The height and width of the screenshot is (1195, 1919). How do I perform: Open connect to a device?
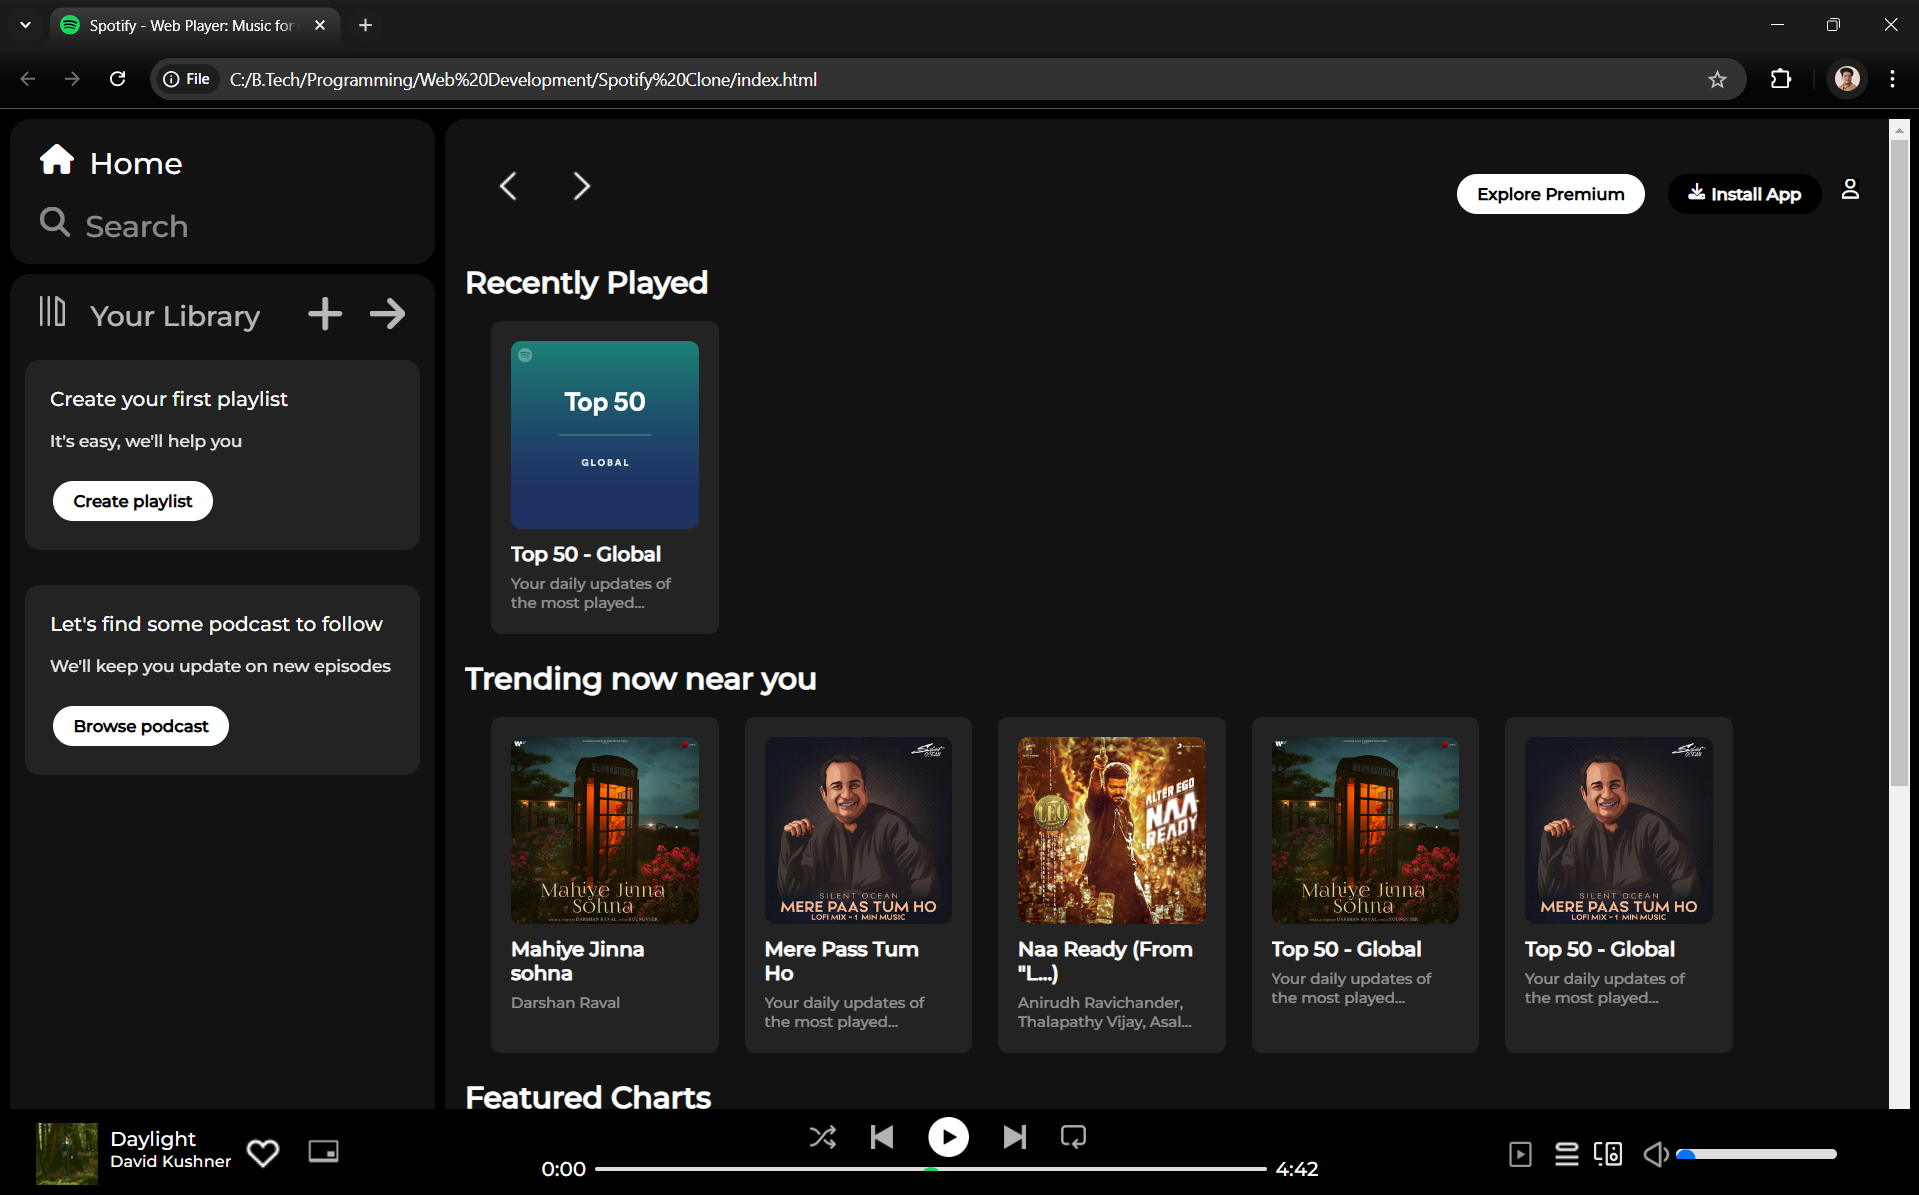pyautogui.click(x=1608, y=1154)
